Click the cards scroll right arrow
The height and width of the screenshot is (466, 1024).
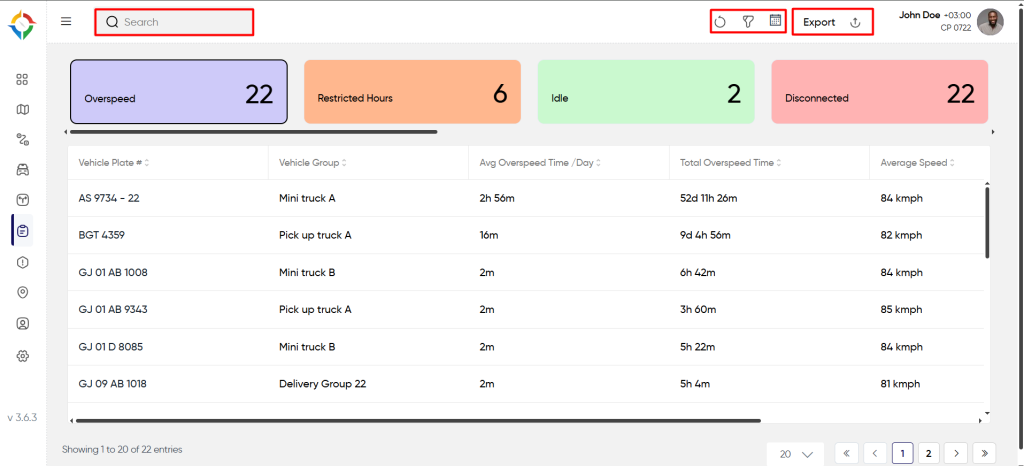993,132
